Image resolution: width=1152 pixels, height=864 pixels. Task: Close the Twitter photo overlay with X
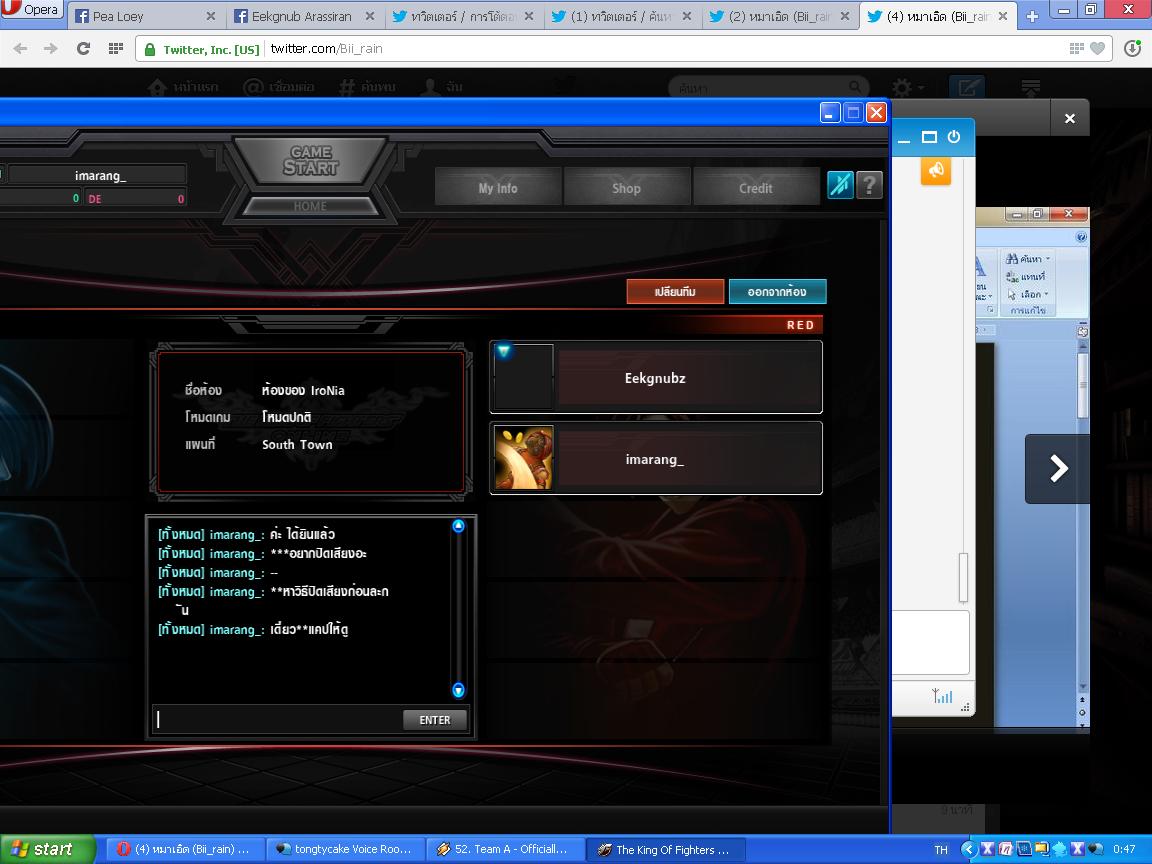[x=1070, y=118]
